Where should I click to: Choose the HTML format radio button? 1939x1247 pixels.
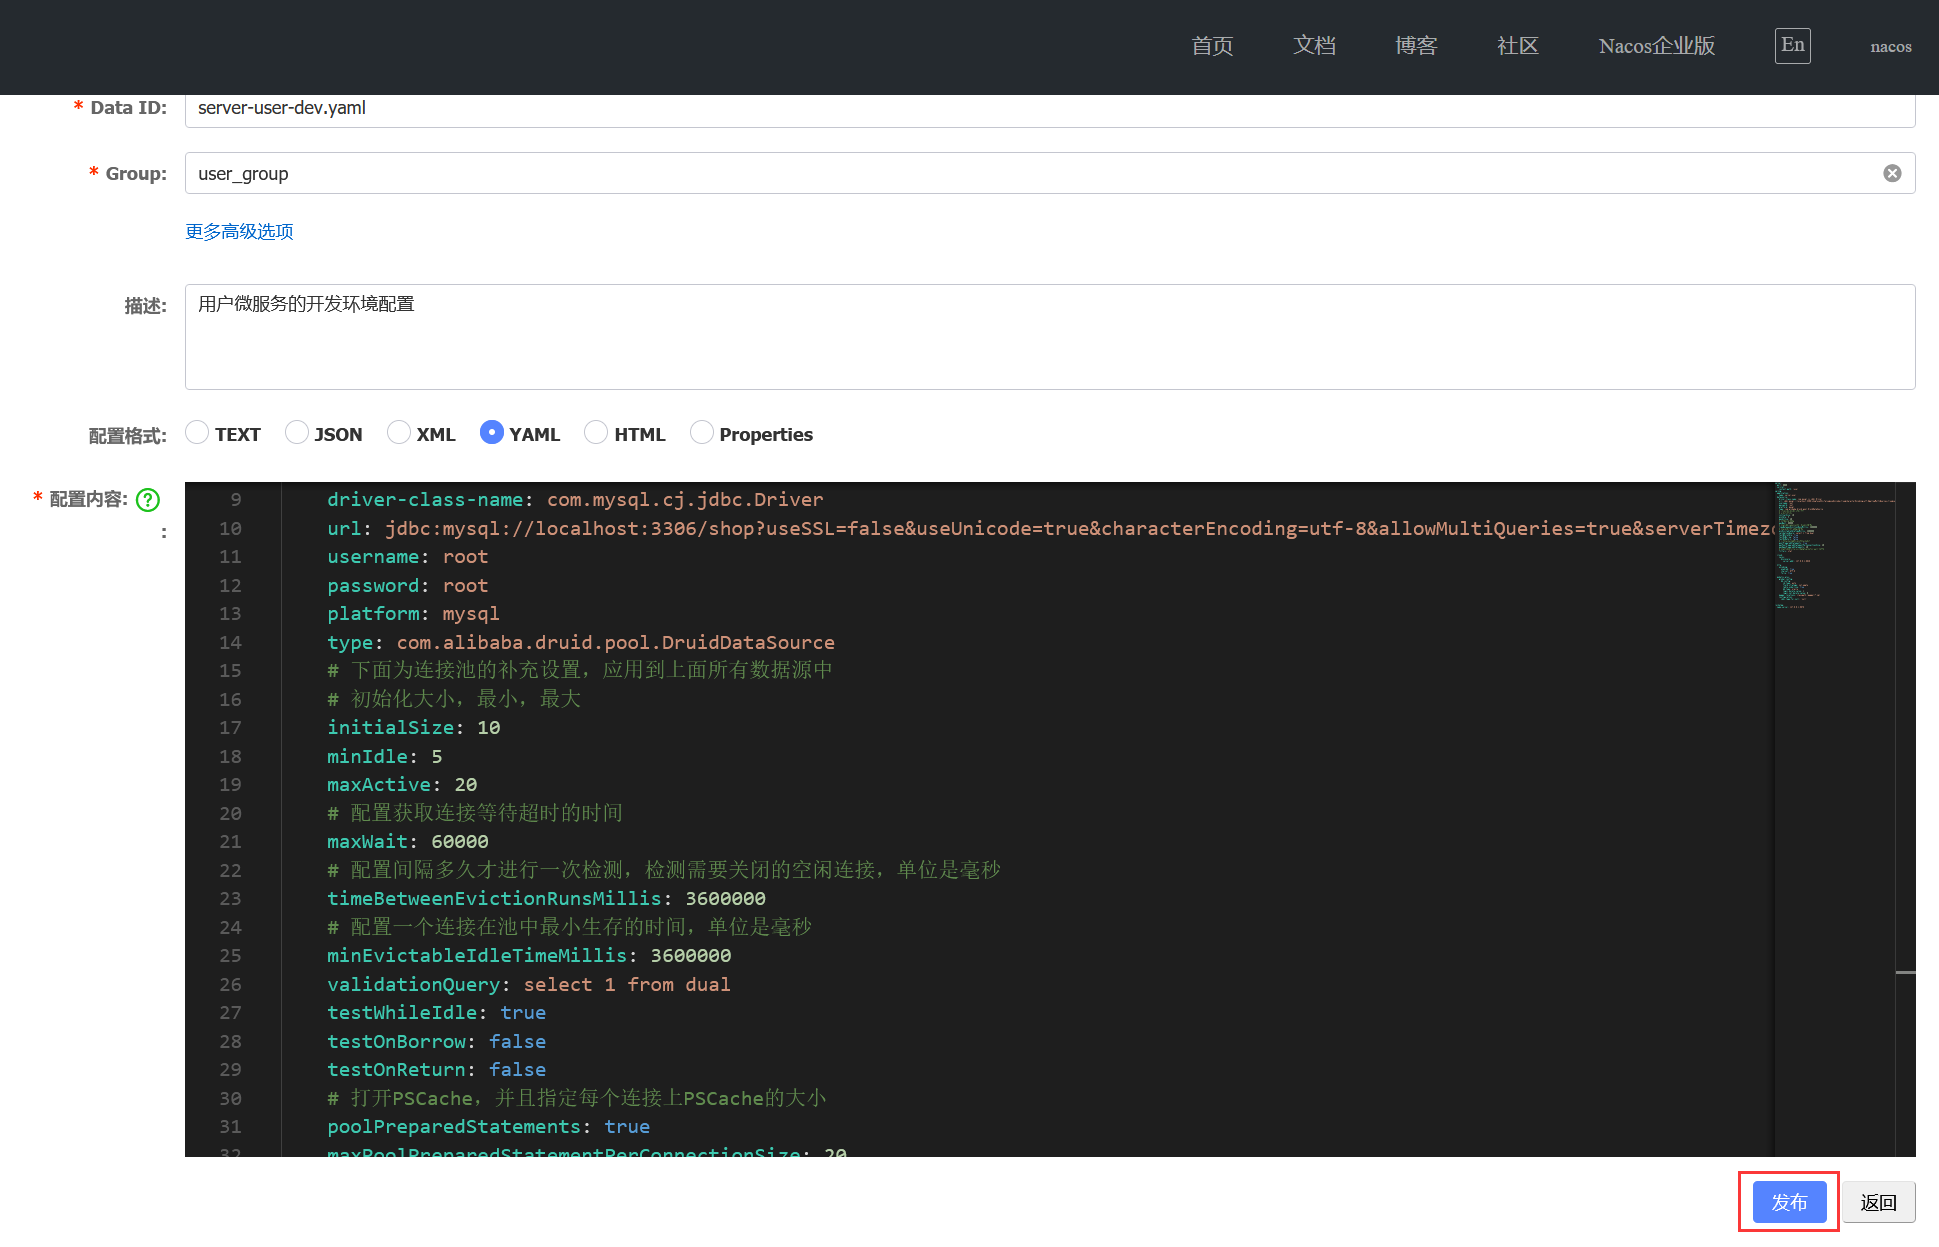[596, 432]
